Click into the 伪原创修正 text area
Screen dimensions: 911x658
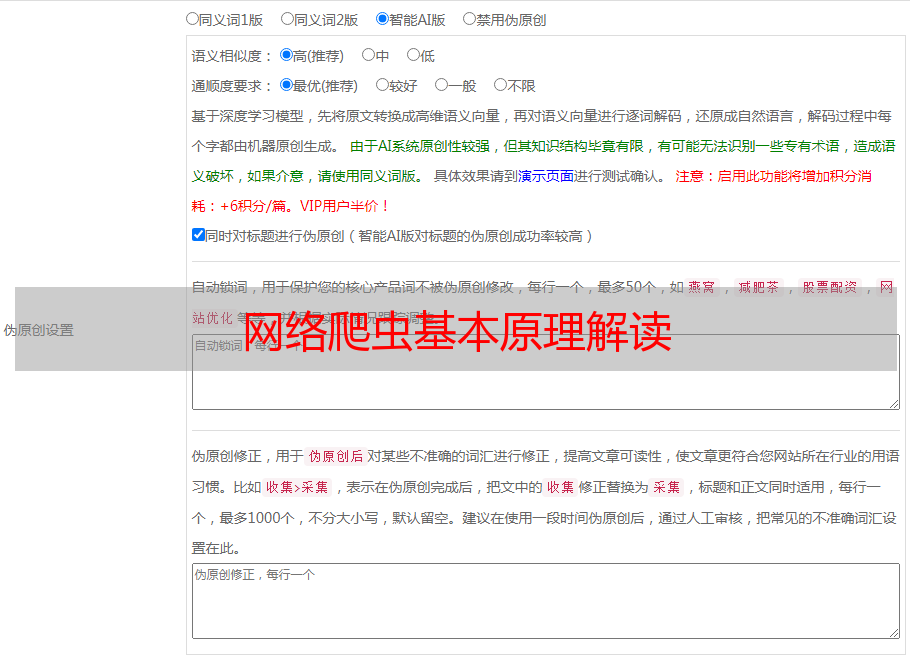pos(545,601)
